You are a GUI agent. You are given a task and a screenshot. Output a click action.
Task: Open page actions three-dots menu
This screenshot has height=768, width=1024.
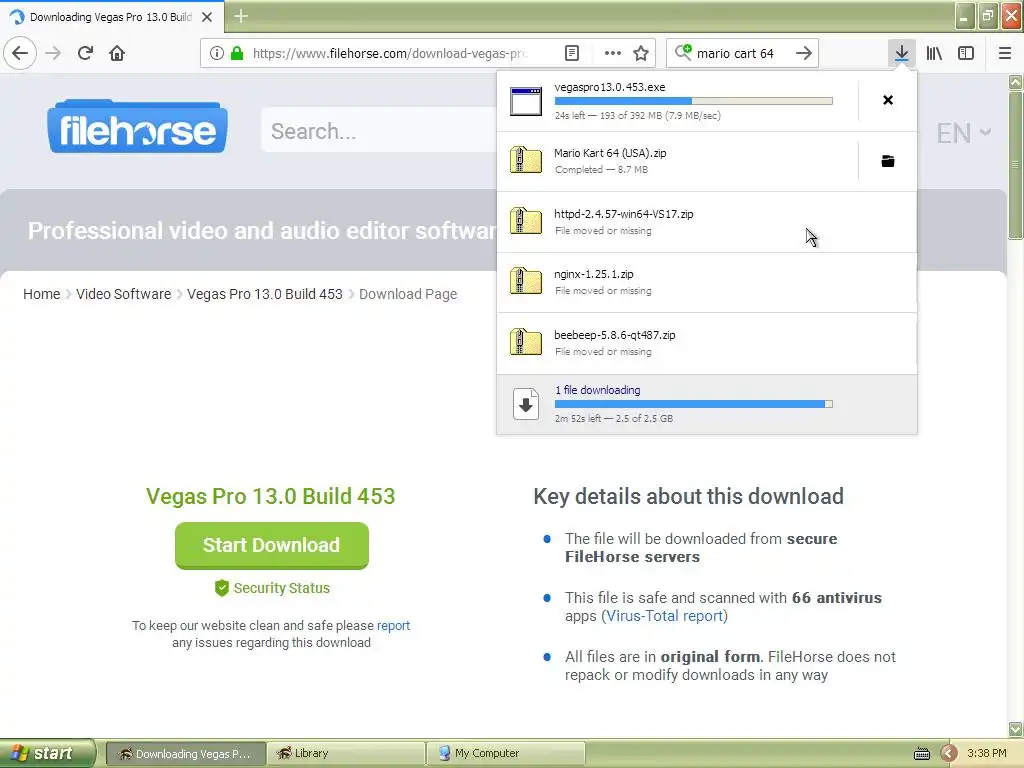click(613, 53)
